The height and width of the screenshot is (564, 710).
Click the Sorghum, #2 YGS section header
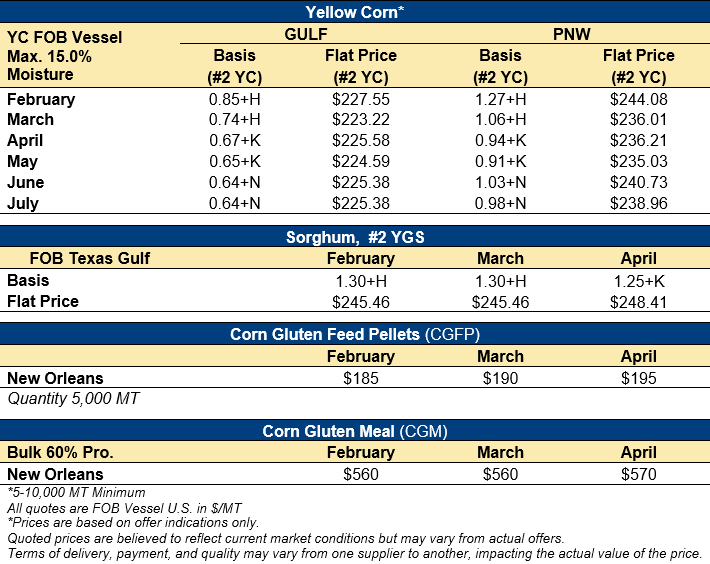354,236
